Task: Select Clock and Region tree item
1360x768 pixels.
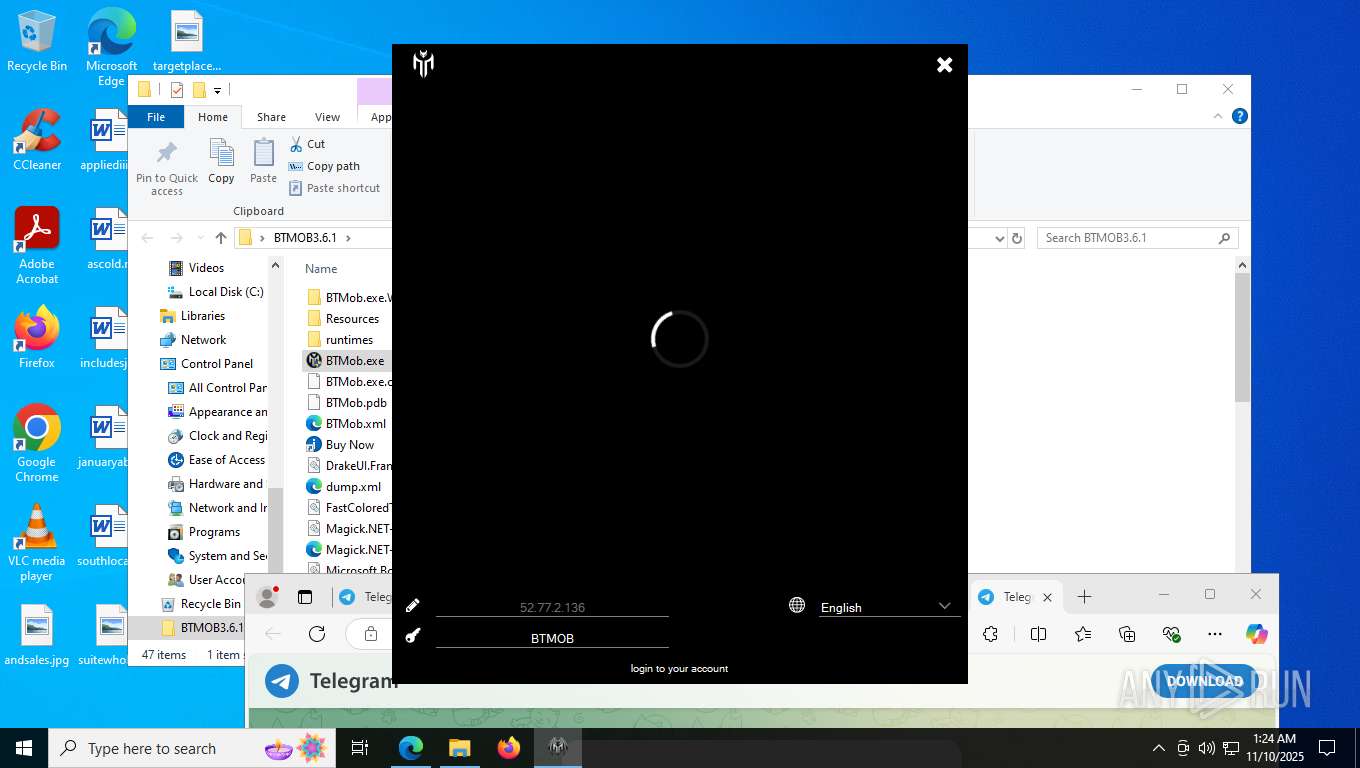Action: coord(218,436)
